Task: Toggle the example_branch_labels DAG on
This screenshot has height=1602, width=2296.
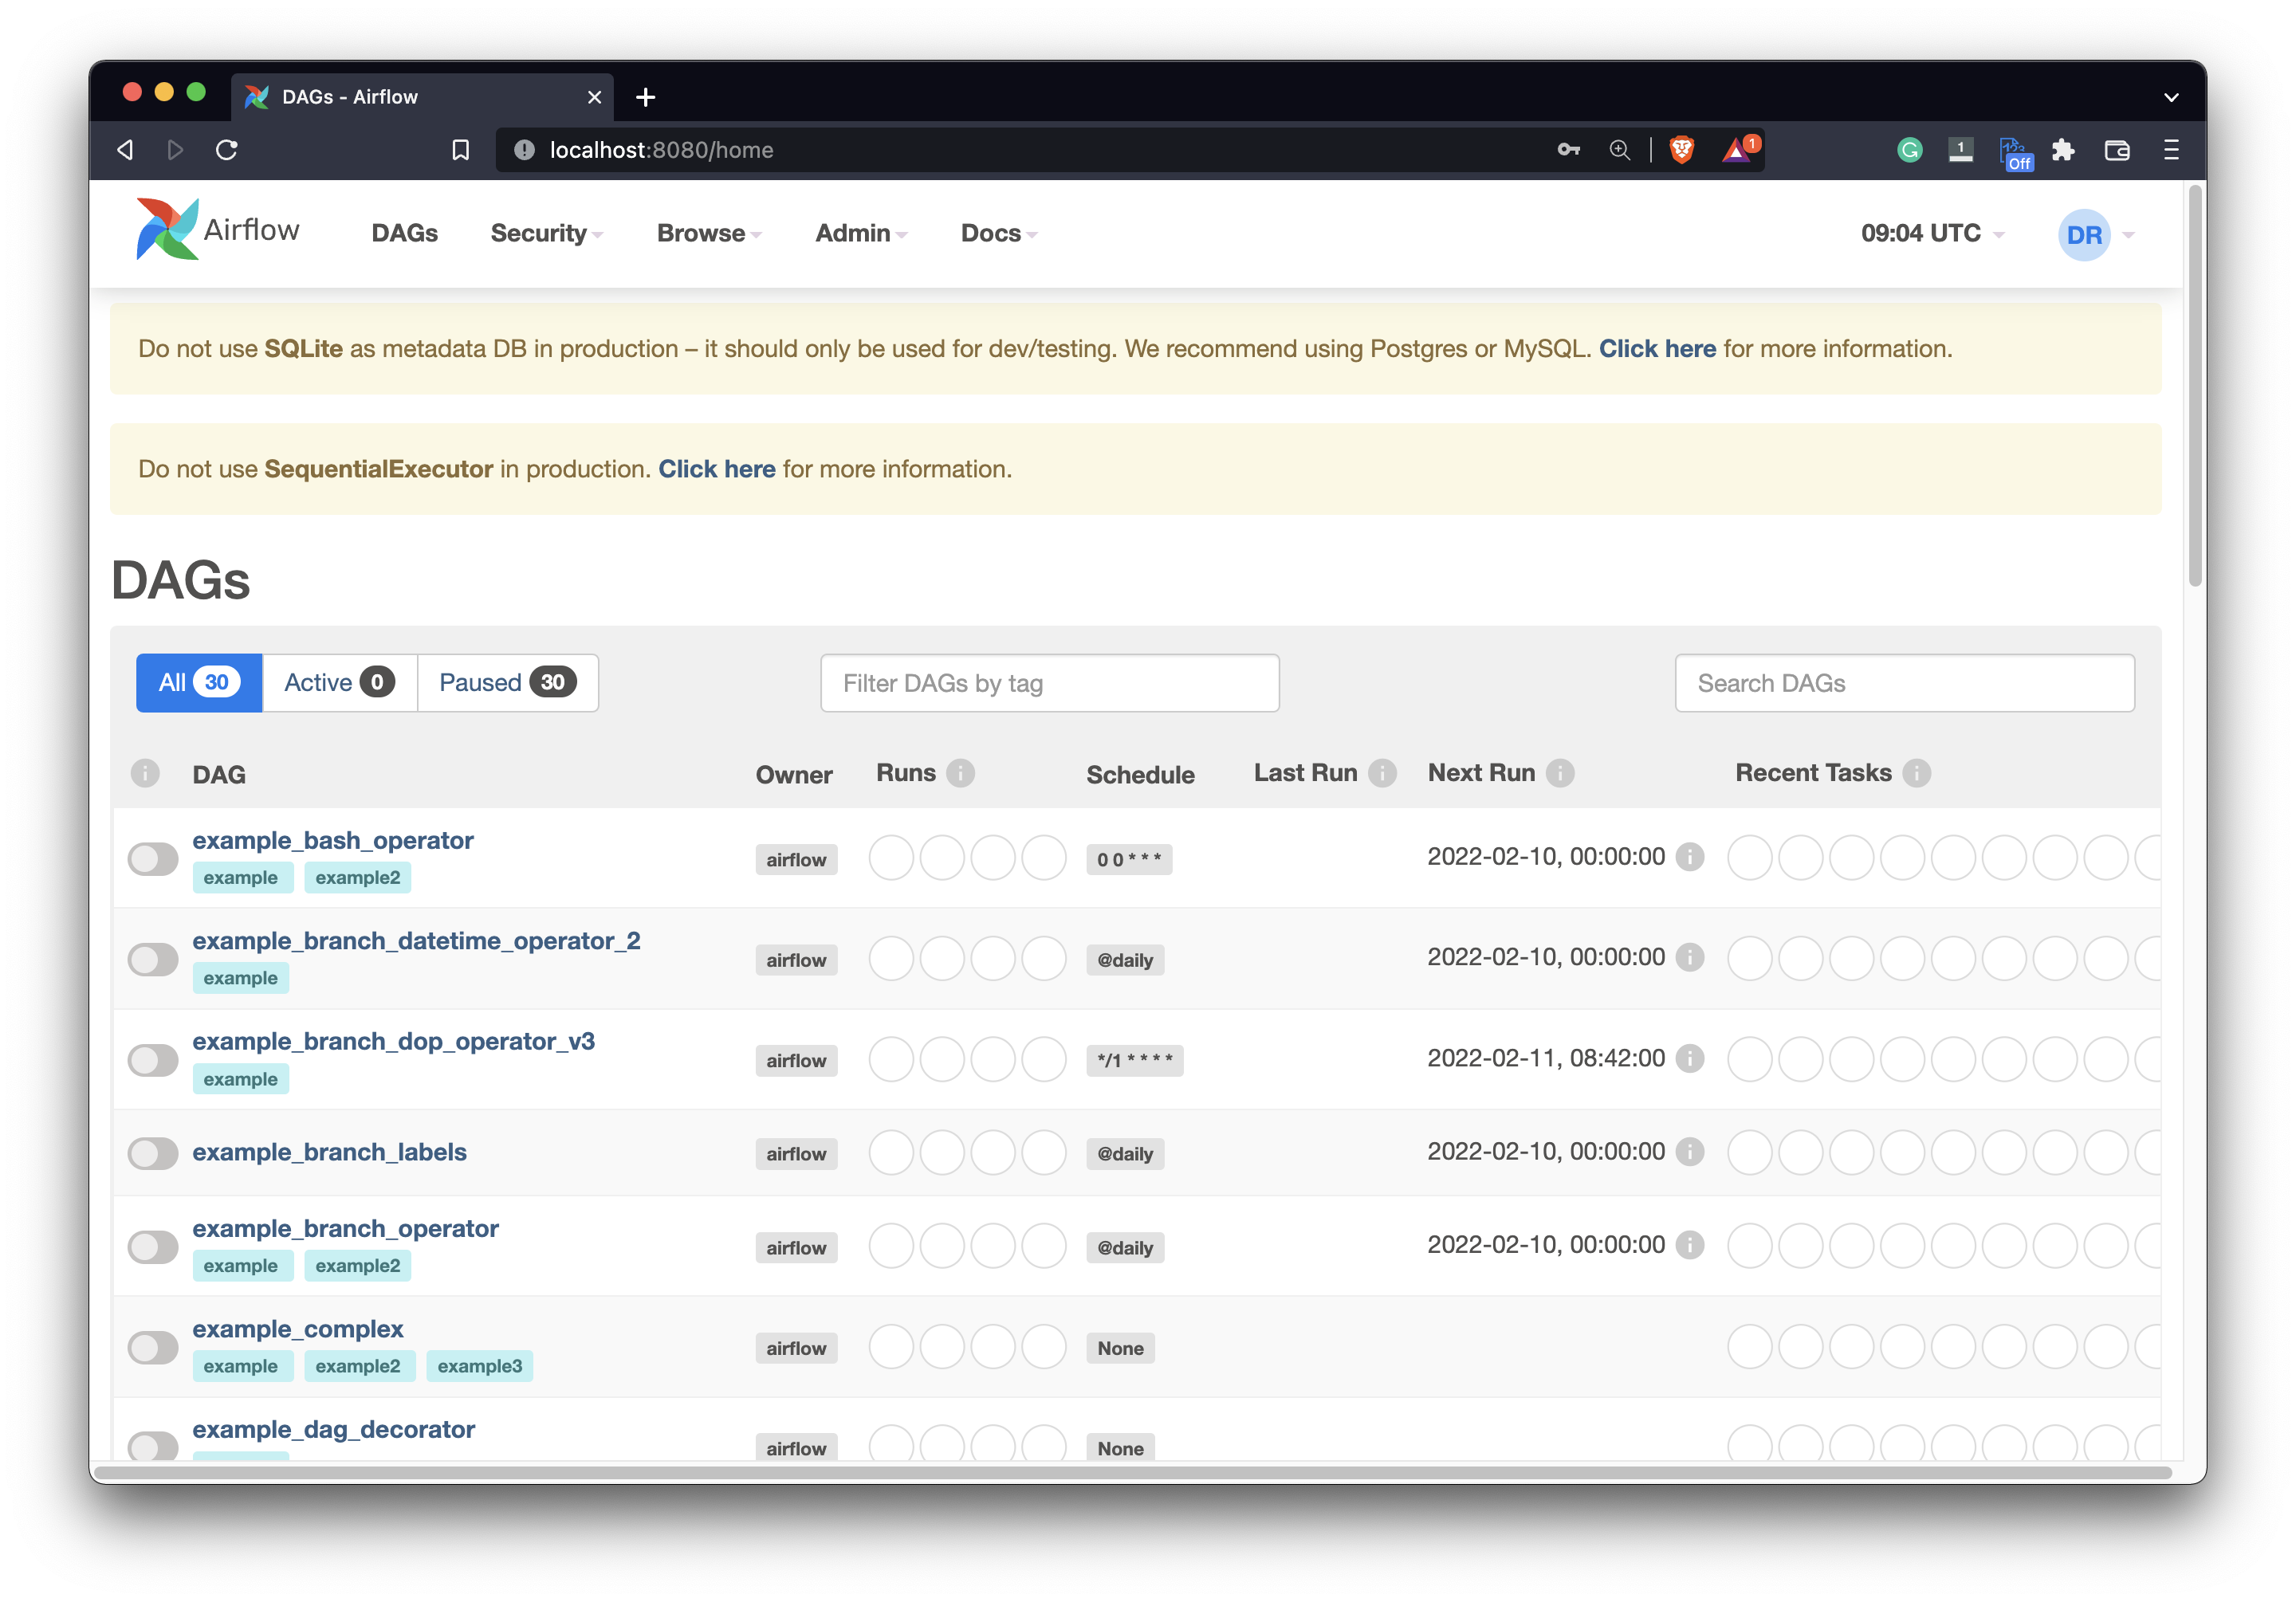Action: (153, 1153)
